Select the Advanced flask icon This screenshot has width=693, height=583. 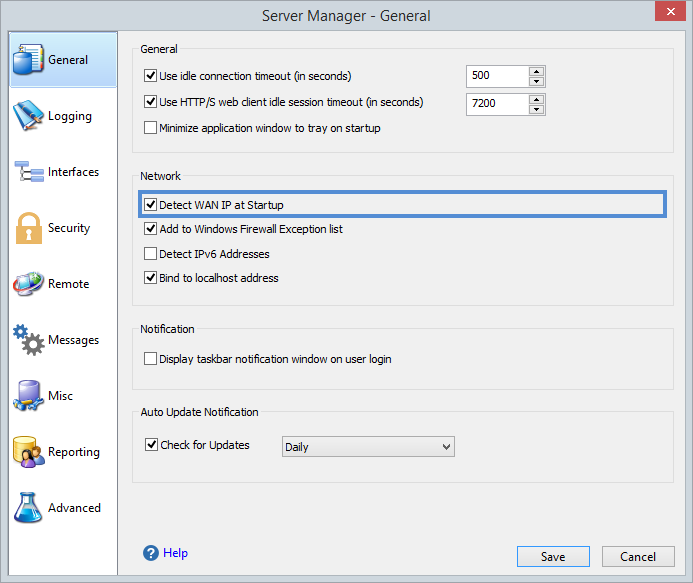[x=28, y=508]
